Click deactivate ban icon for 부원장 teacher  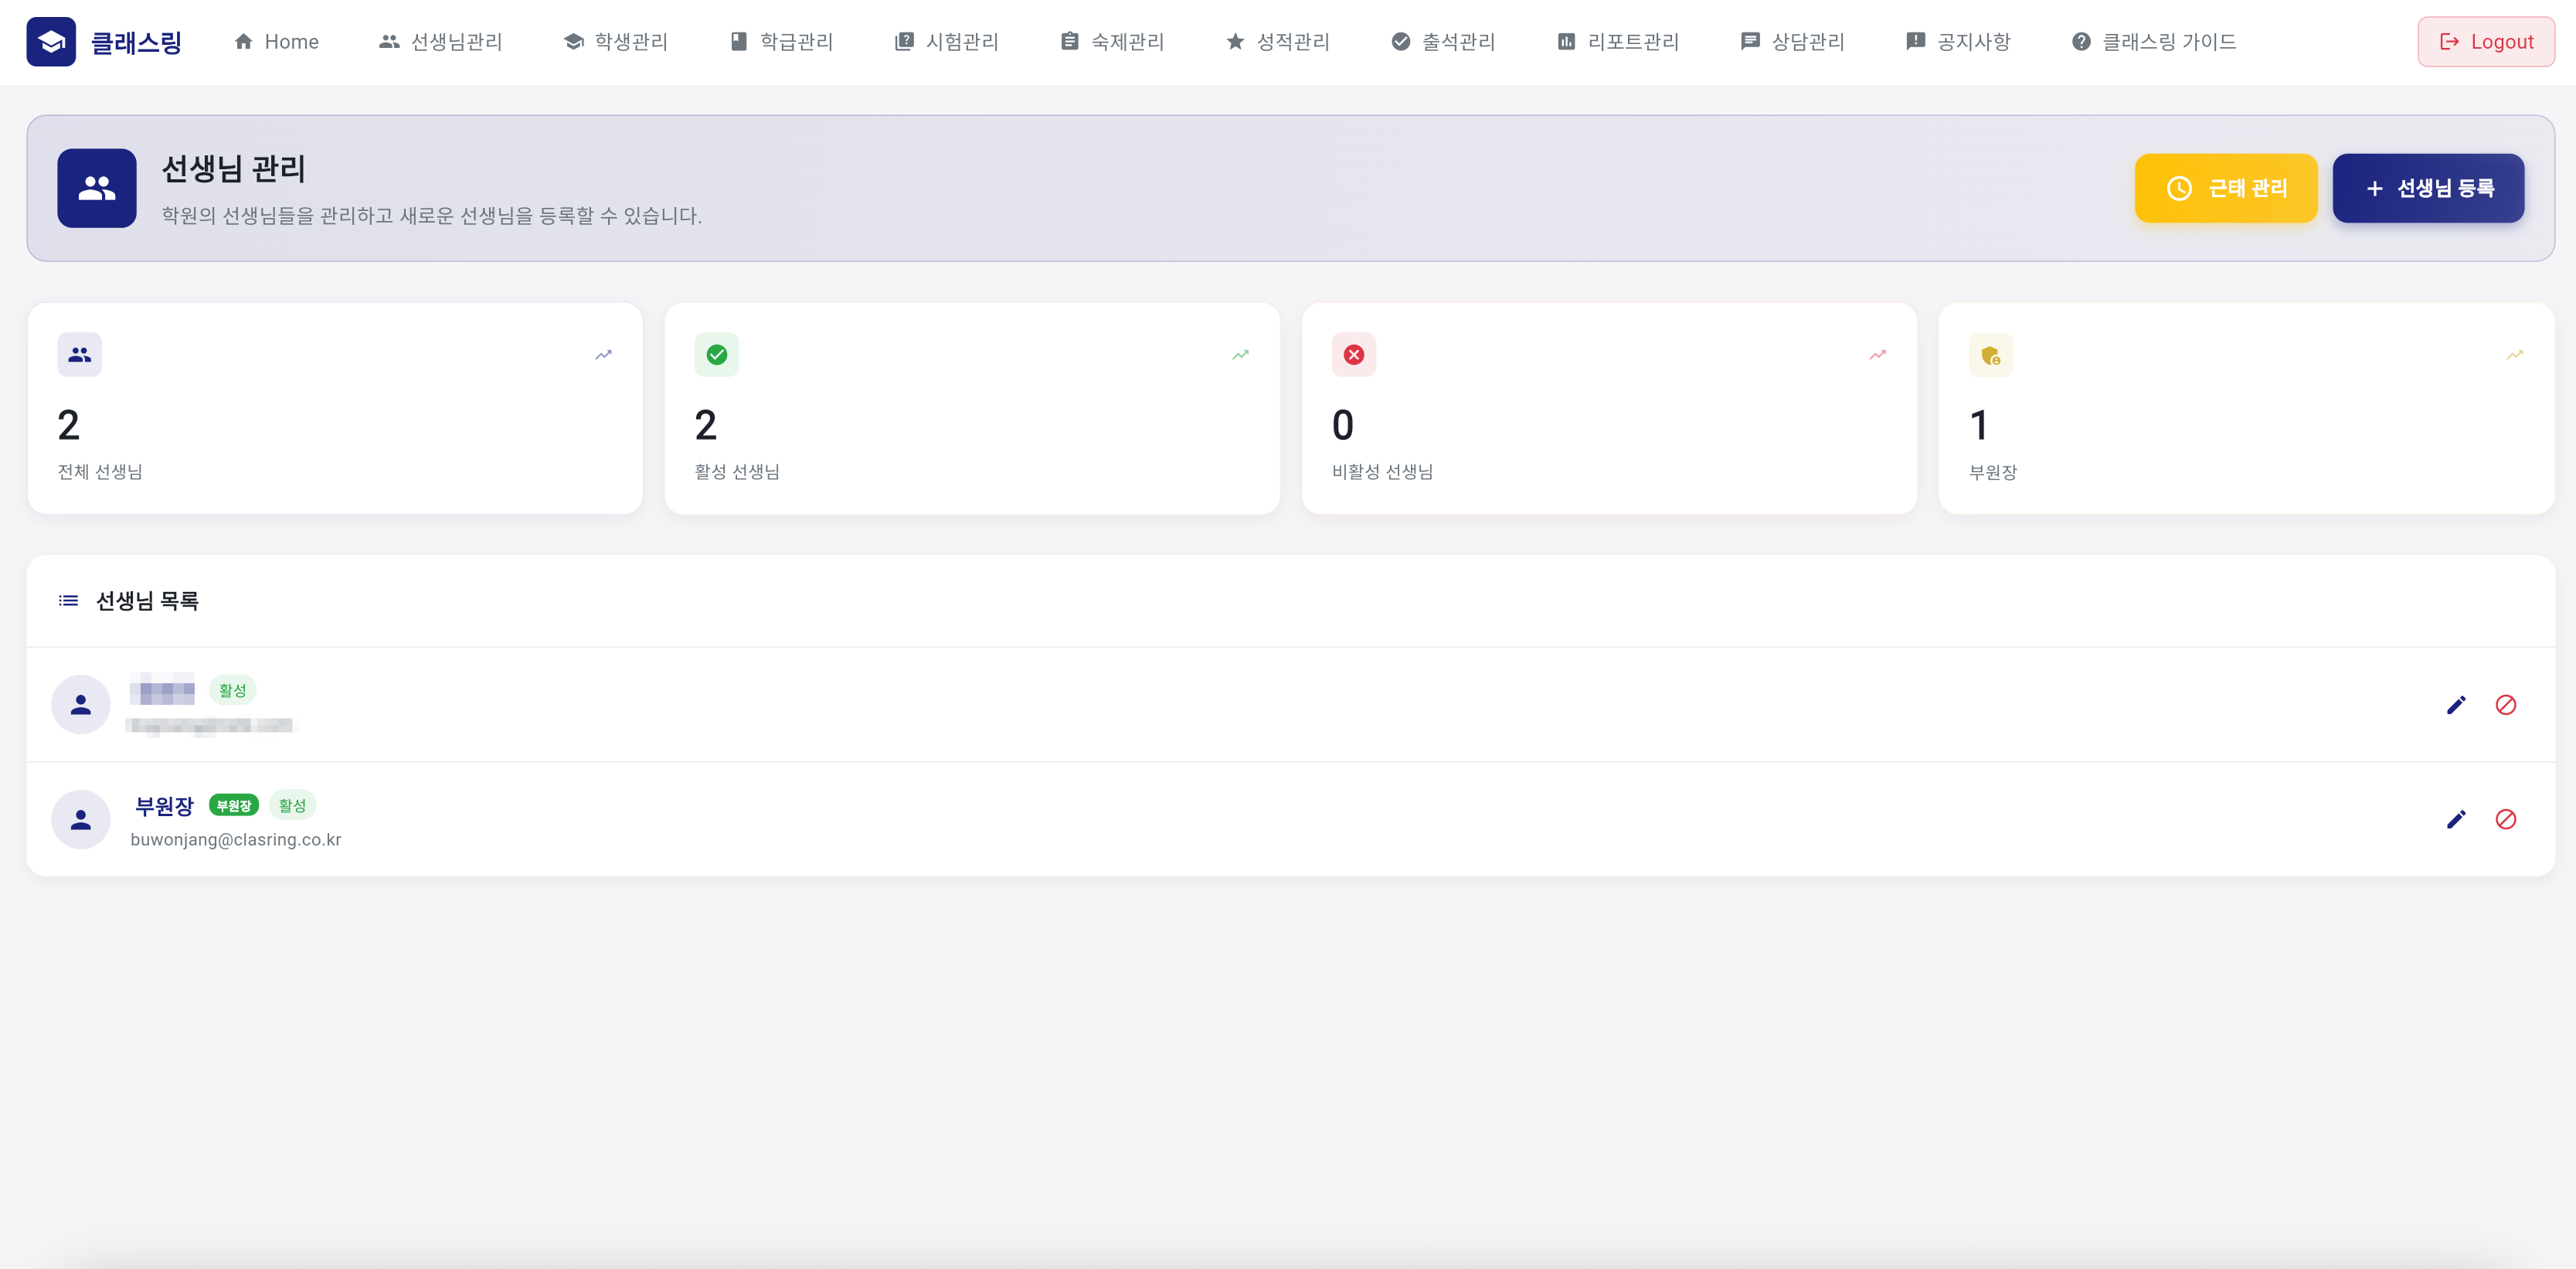point(2505,819)
